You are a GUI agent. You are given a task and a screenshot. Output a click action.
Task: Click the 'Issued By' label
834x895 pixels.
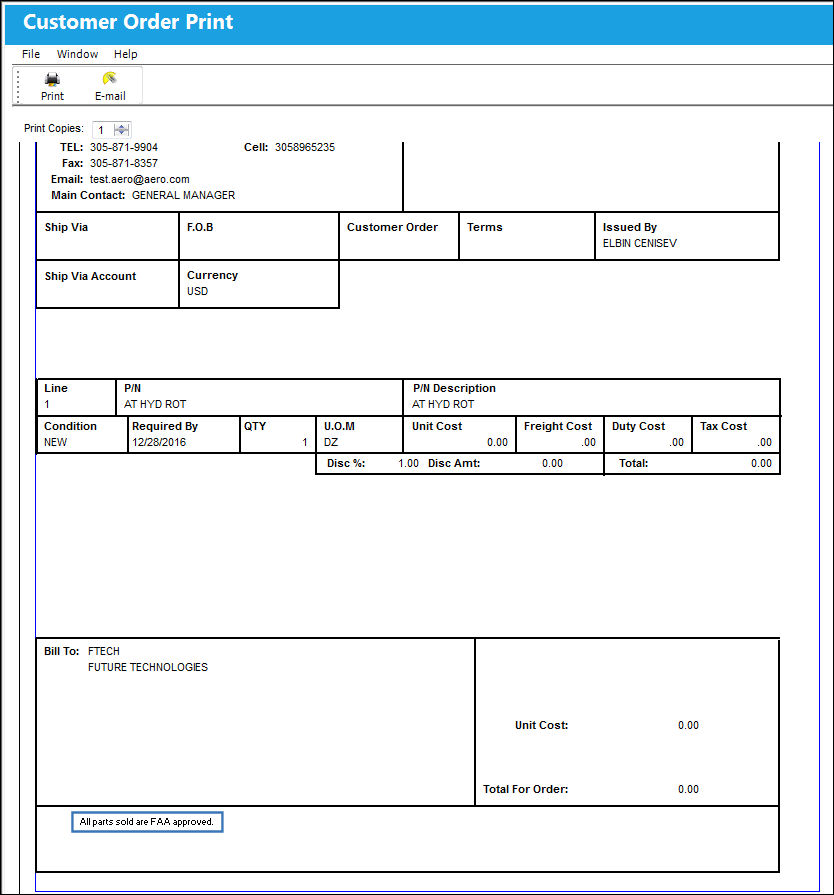pos(630,227)
